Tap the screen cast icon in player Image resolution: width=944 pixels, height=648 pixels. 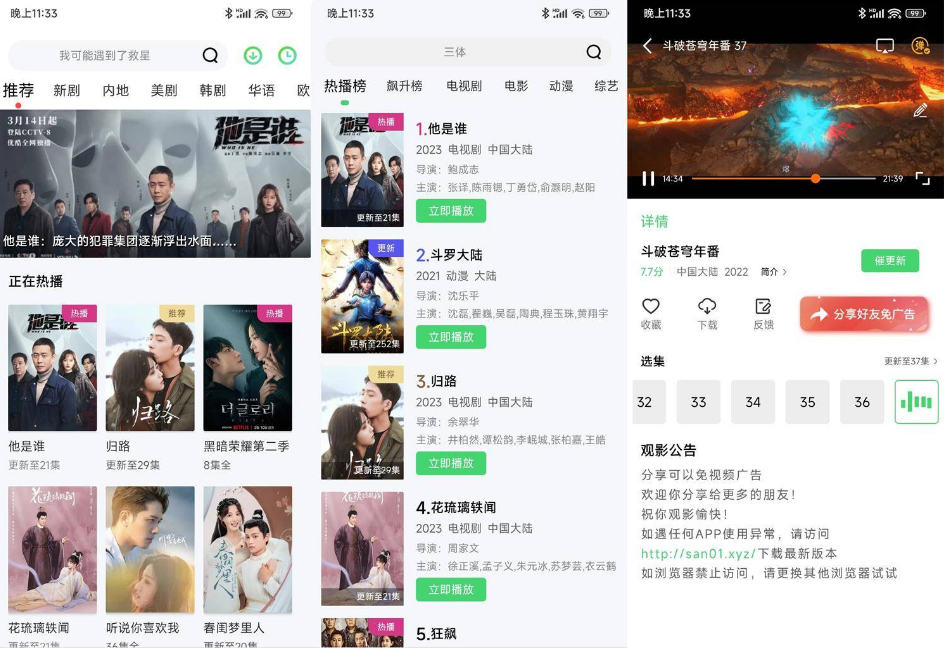(x=884, y=46)
